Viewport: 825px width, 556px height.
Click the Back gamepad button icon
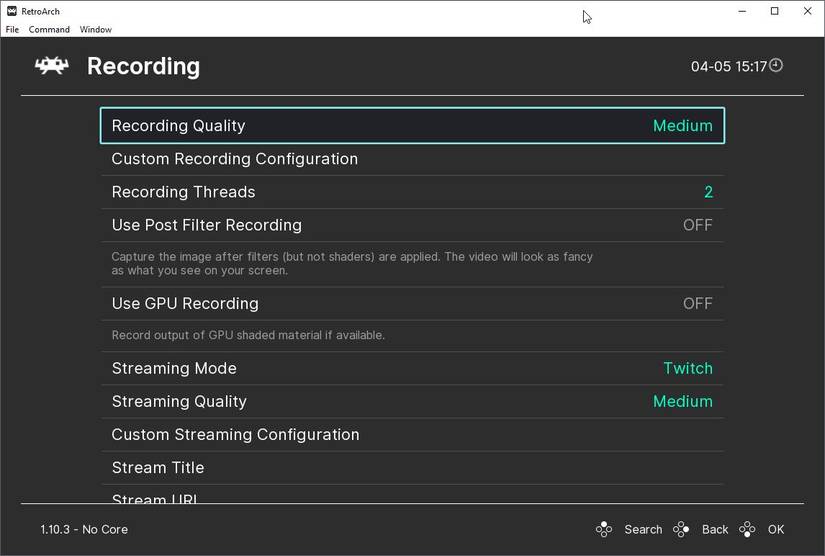[x=681, y=529]
